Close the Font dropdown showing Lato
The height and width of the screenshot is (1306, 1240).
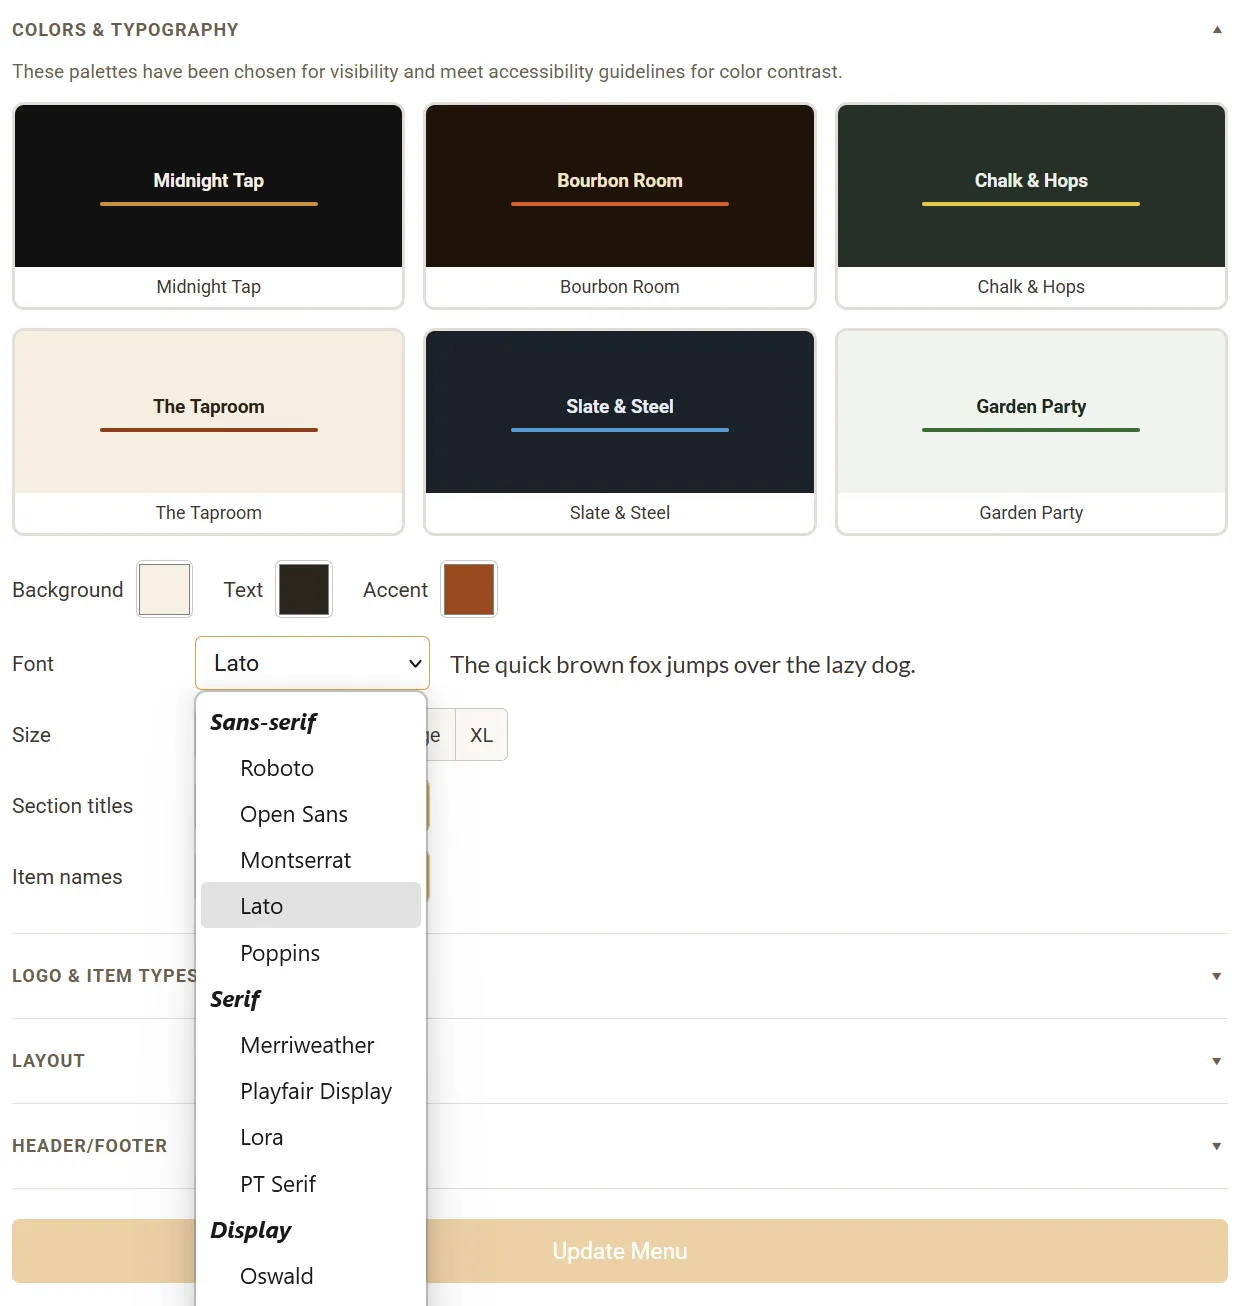tap(312, 663)
